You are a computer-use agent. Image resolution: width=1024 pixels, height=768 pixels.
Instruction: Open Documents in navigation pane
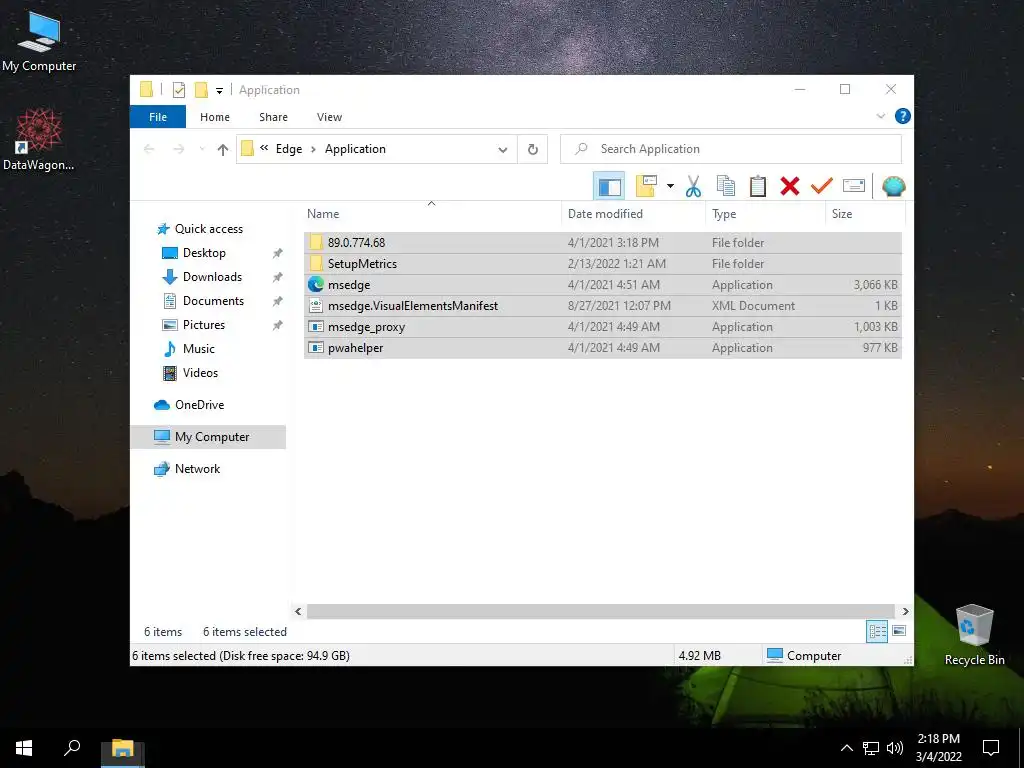(213, 301)
